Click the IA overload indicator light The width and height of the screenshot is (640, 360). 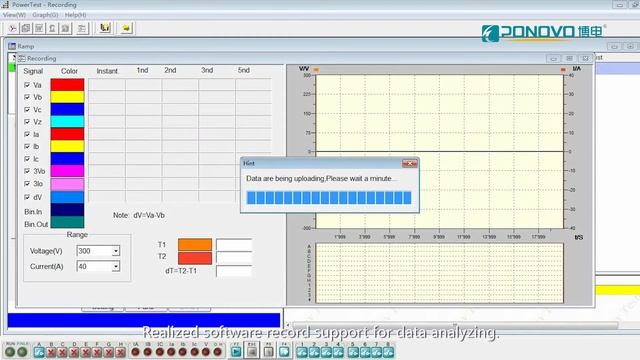136,352
